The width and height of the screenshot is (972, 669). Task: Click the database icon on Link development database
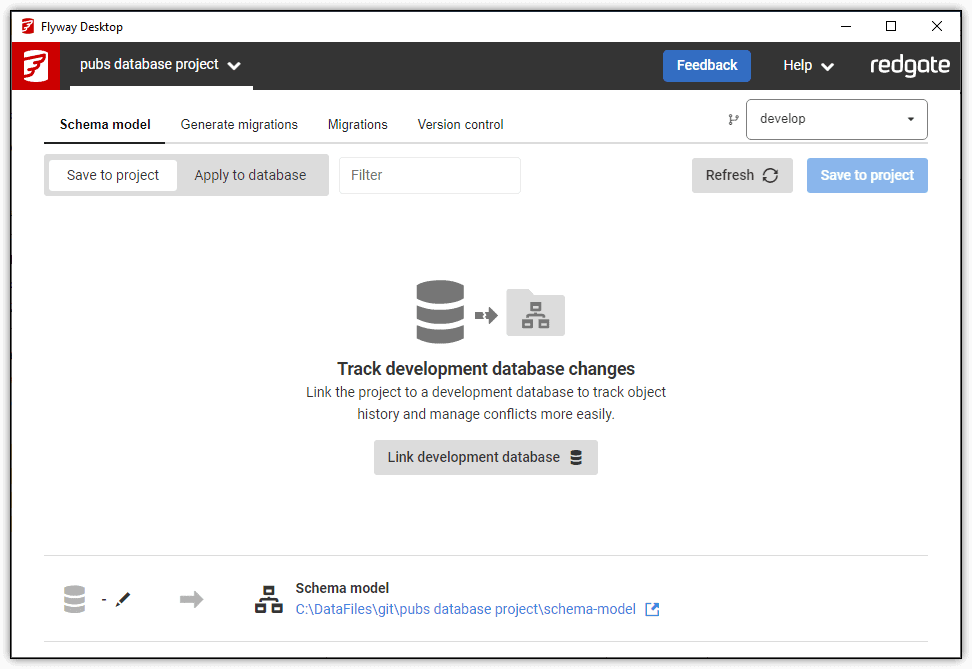[x=575, y=457]
